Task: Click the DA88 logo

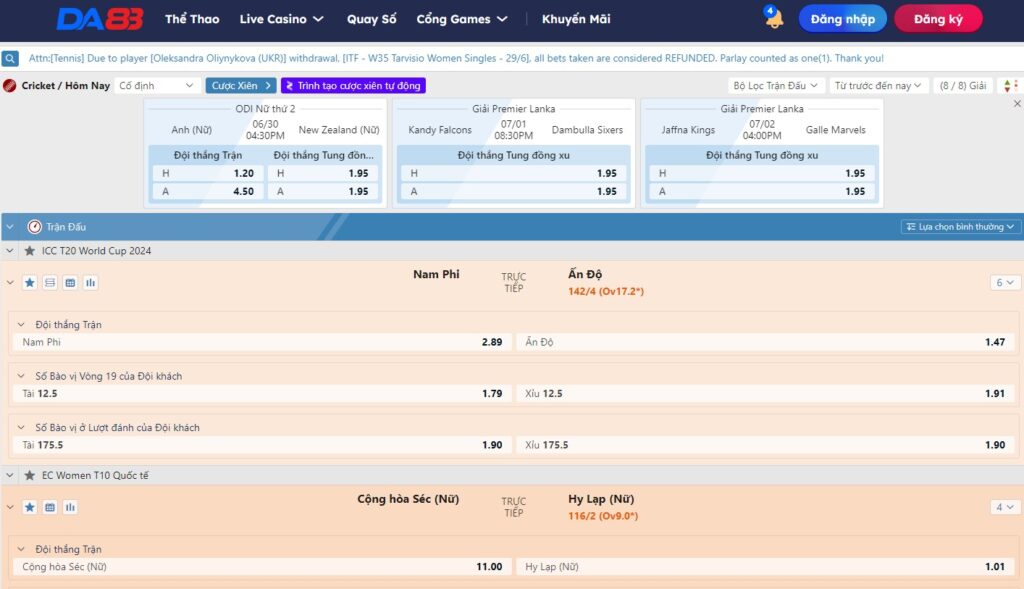Action: point(100,19)
